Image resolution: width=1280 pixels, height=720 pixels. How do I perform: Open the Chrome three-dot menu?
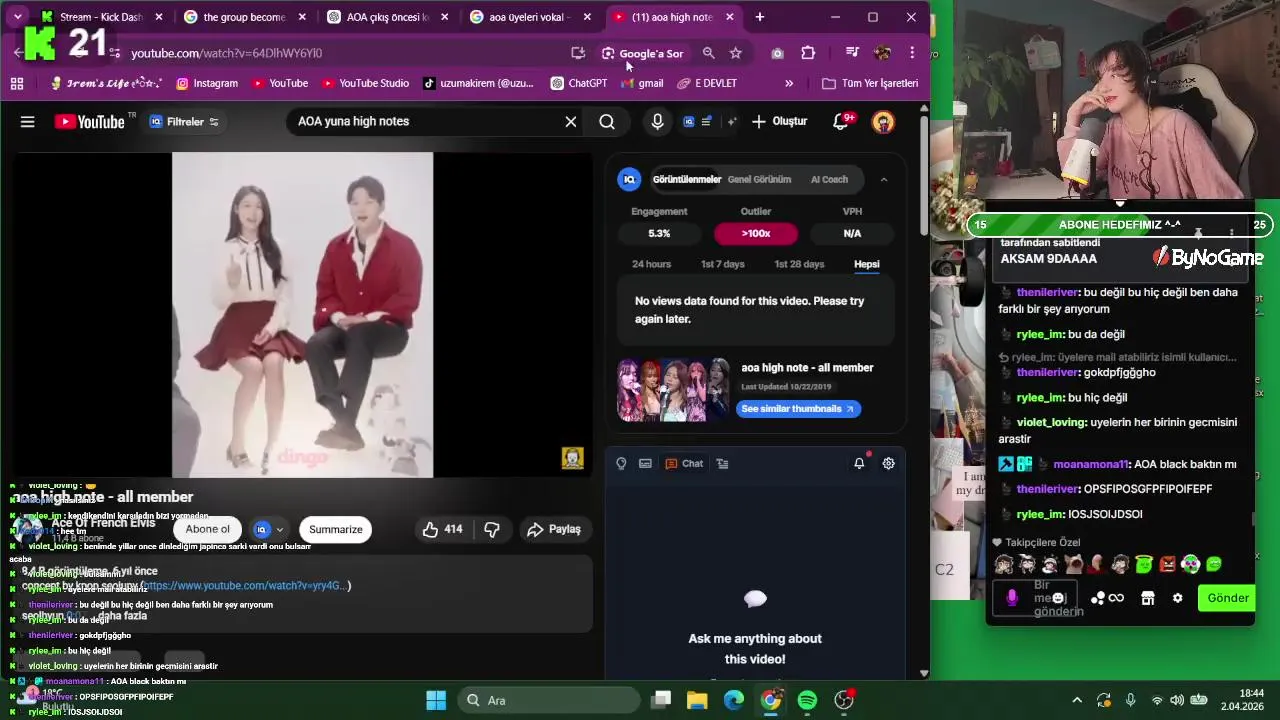912,53
